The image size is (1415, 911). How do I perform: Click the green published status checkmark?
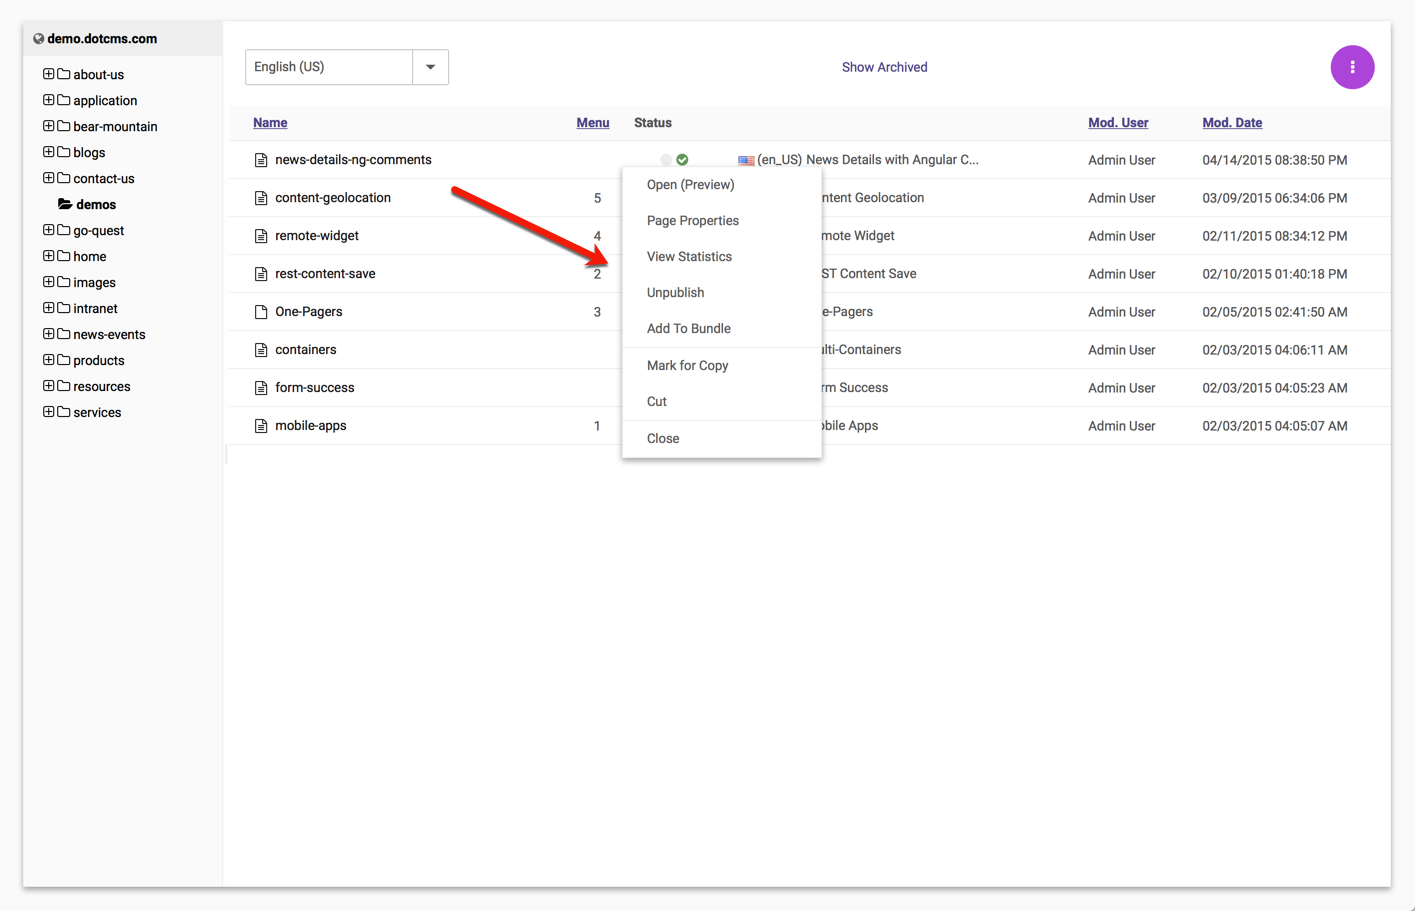click(x=682, y=160)
